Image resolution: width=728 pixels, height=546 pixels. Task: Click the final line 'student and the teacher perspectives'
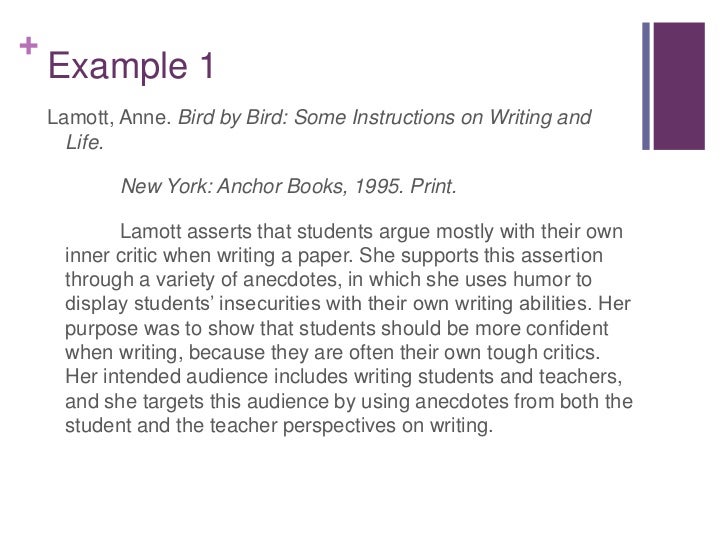click(279, 425)
